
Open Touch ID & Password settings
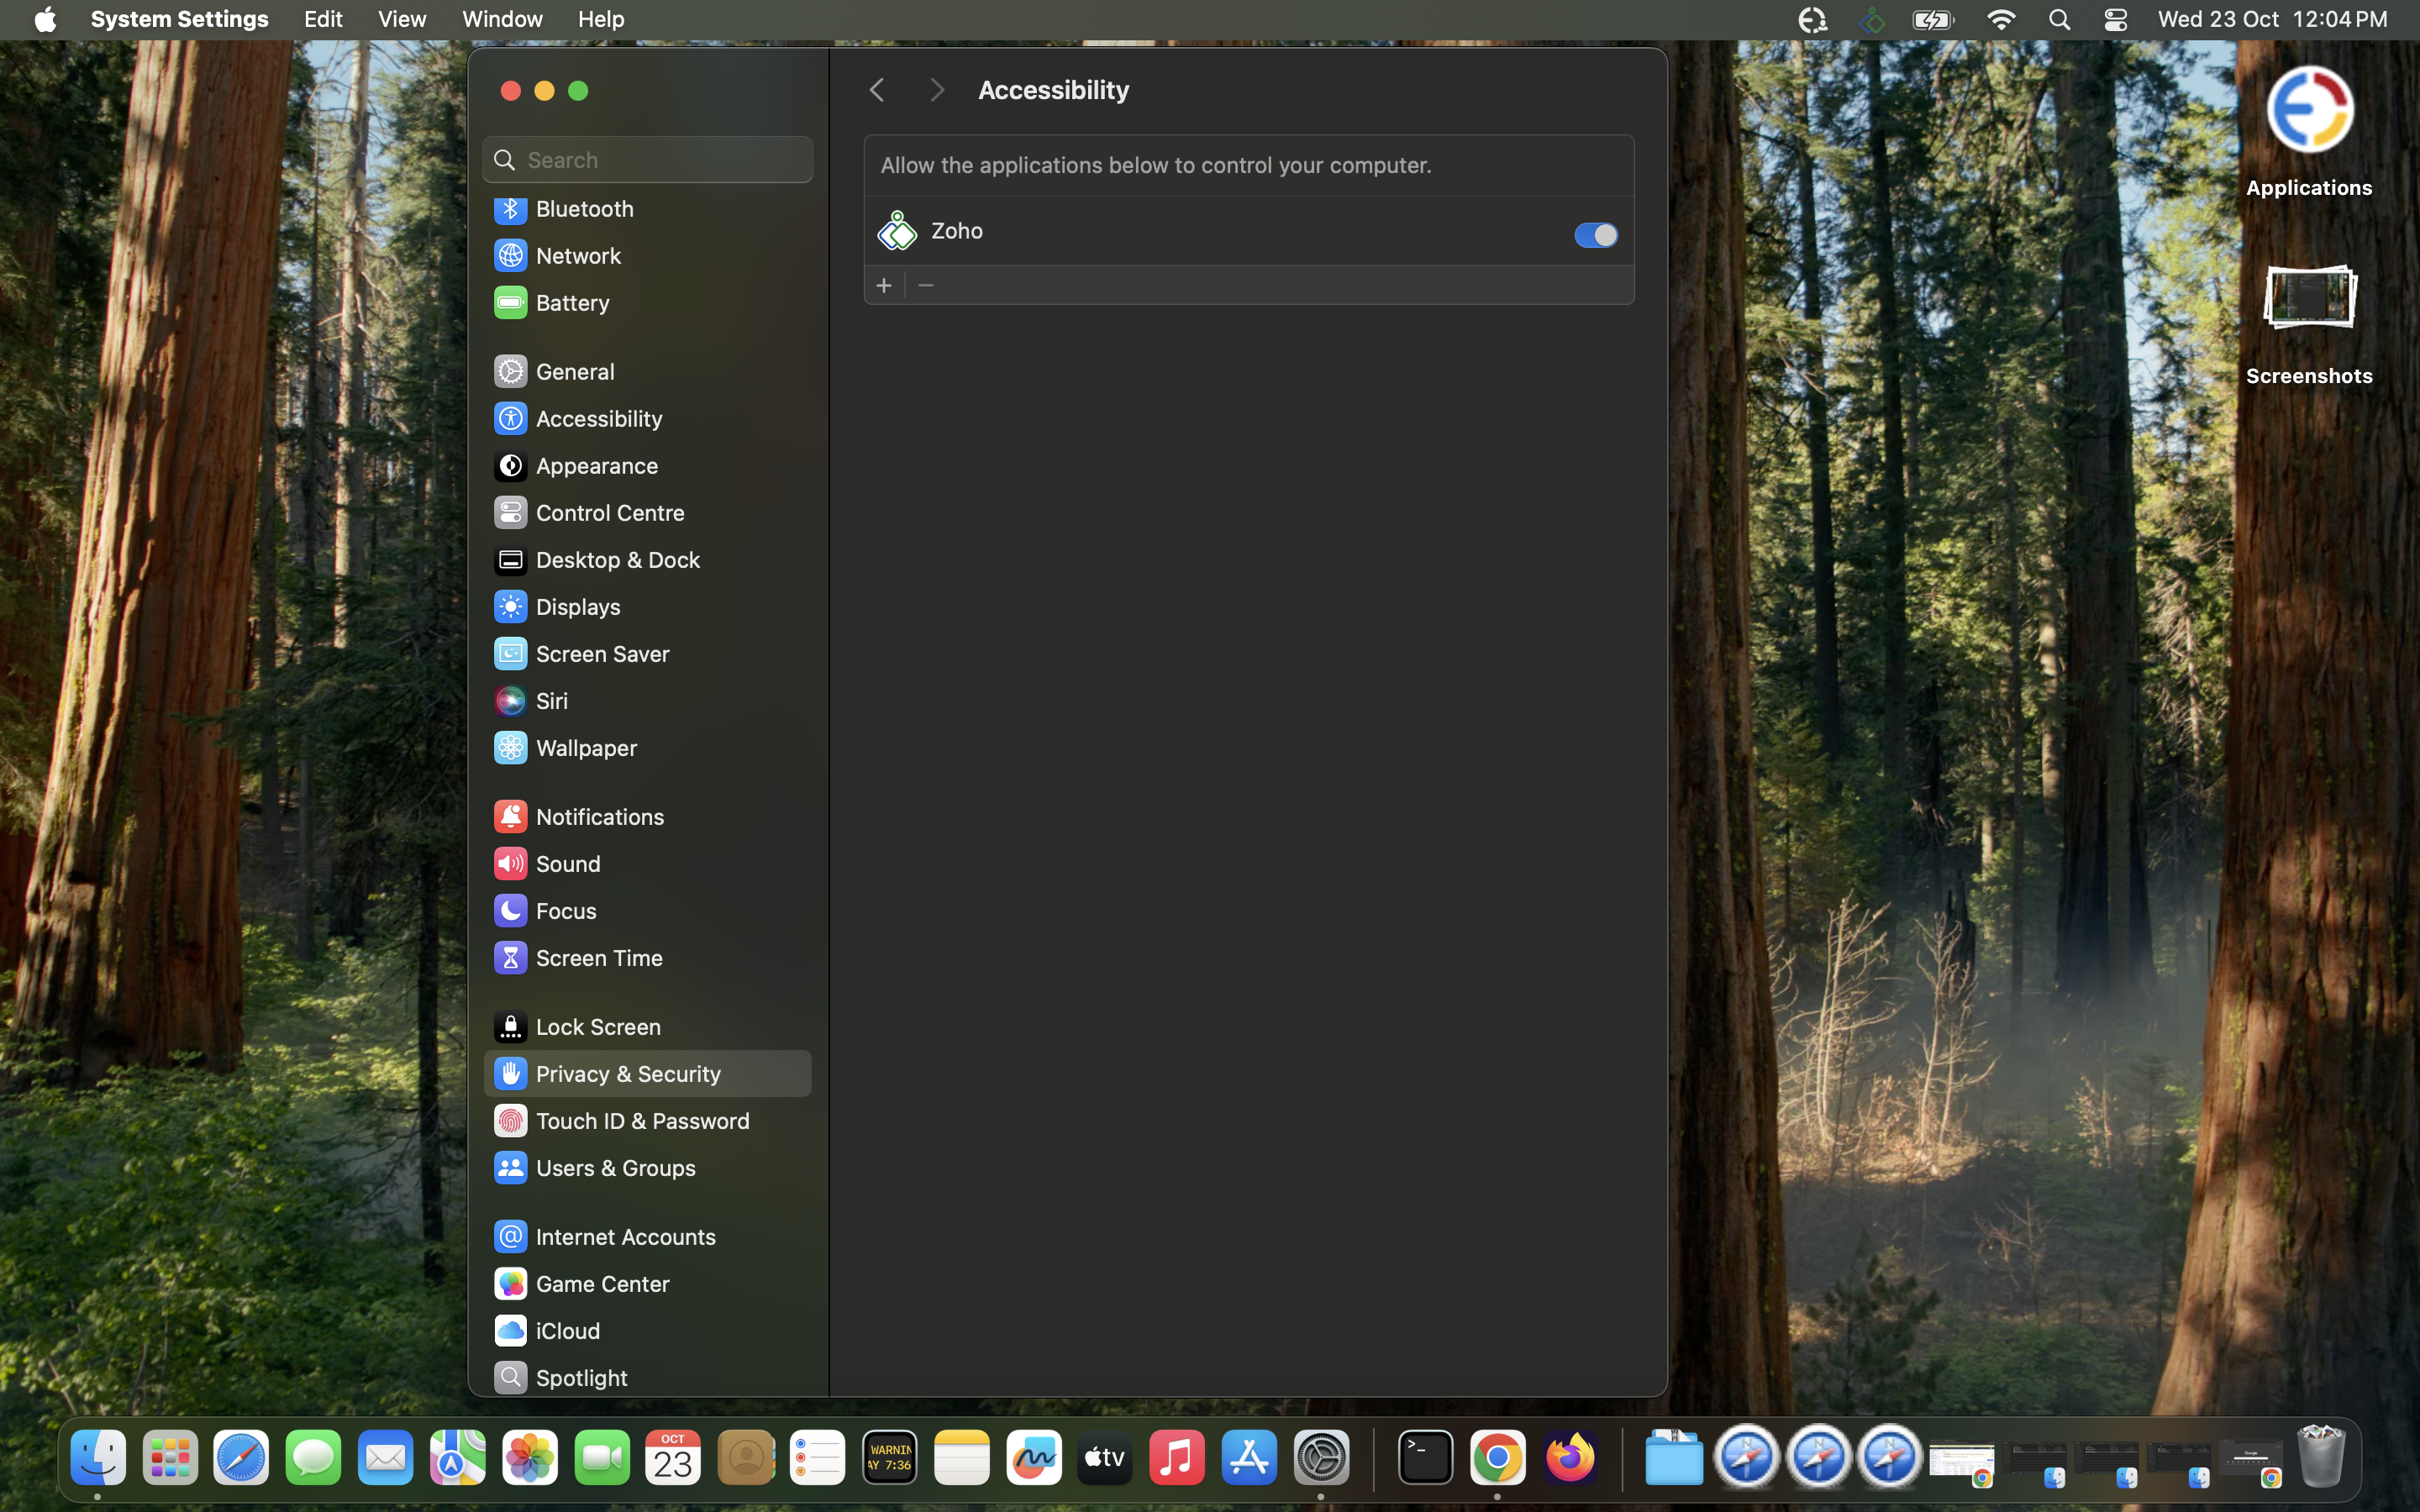click(x=642, y=1120)
